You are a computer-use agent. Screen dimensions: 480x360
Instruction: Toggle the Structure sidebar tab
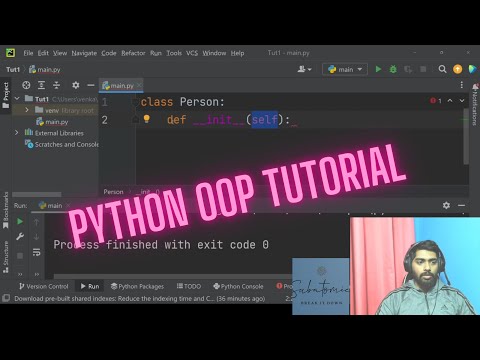click(x=6, y=257)
